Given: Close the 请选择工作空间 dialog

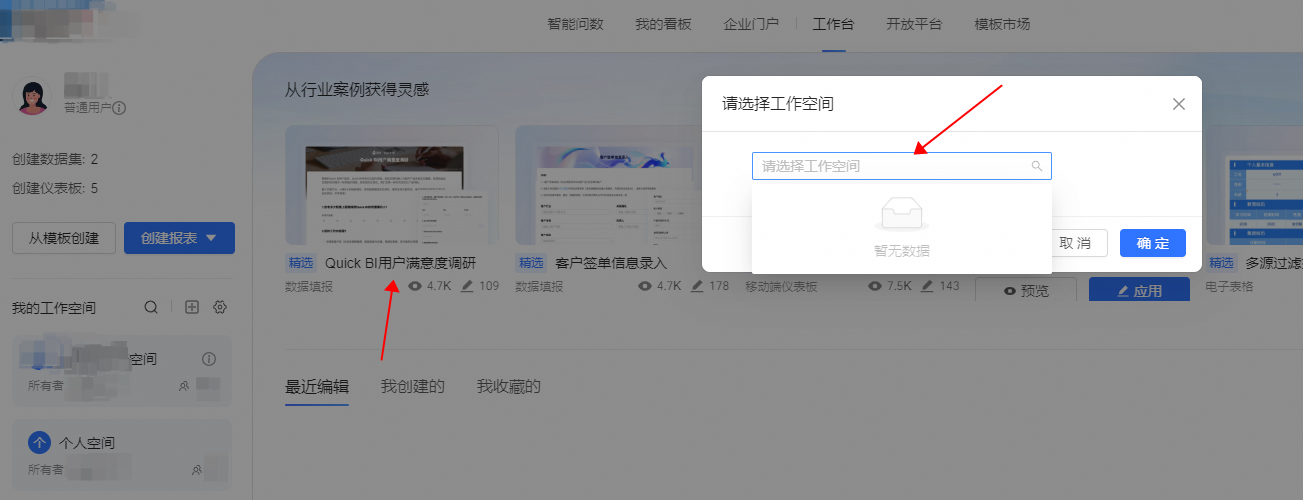Looking at the screenshot, I should pyautogui.click(x=1178, y=104).
